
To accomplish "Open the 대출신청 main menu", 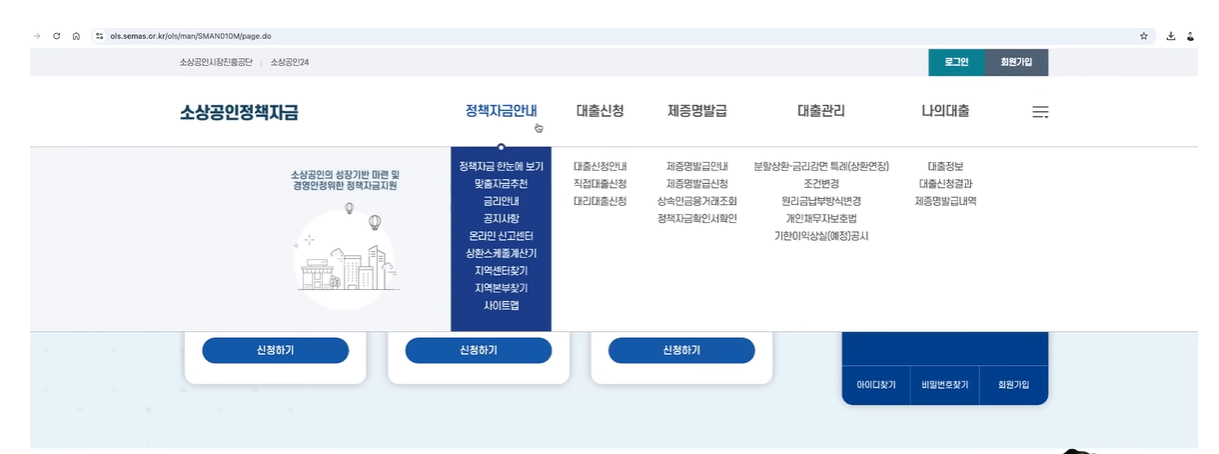I will coord(600,111).
